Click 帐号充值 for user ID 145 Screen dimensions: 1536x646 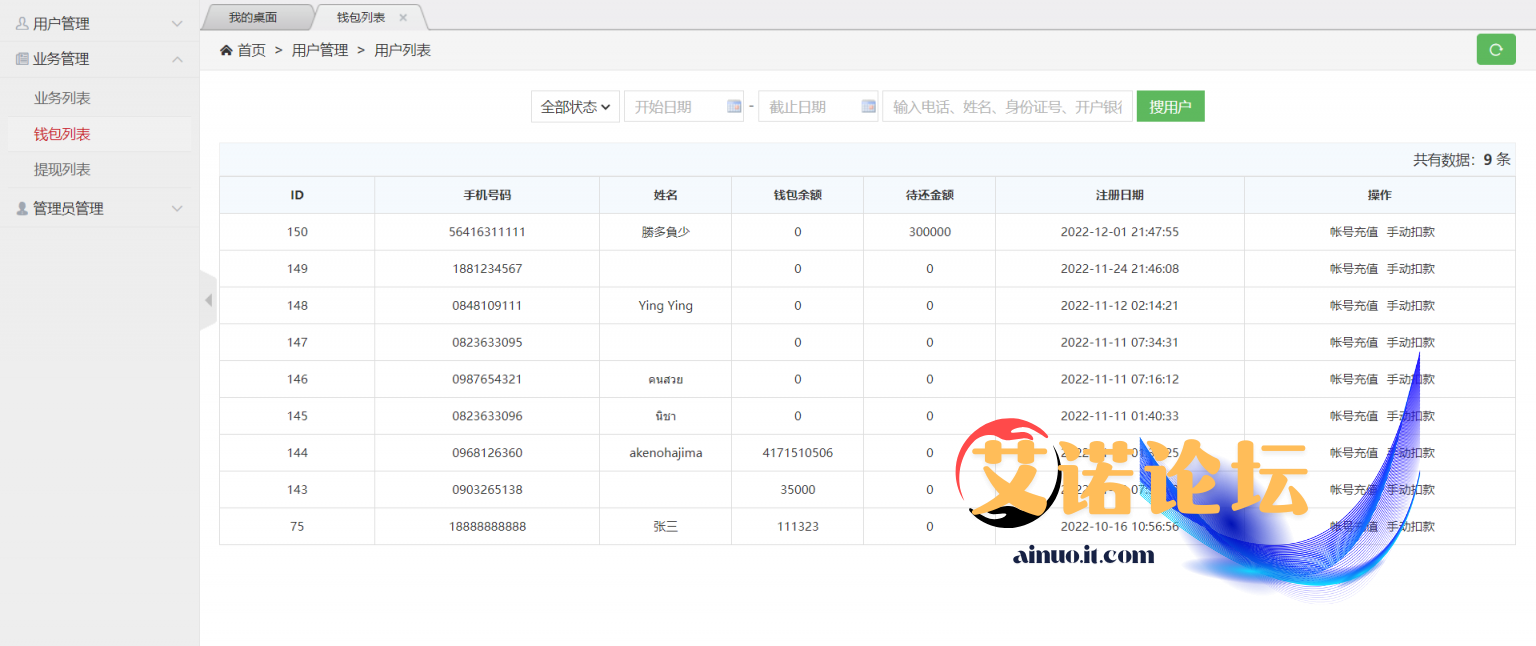pos(1354,416)
